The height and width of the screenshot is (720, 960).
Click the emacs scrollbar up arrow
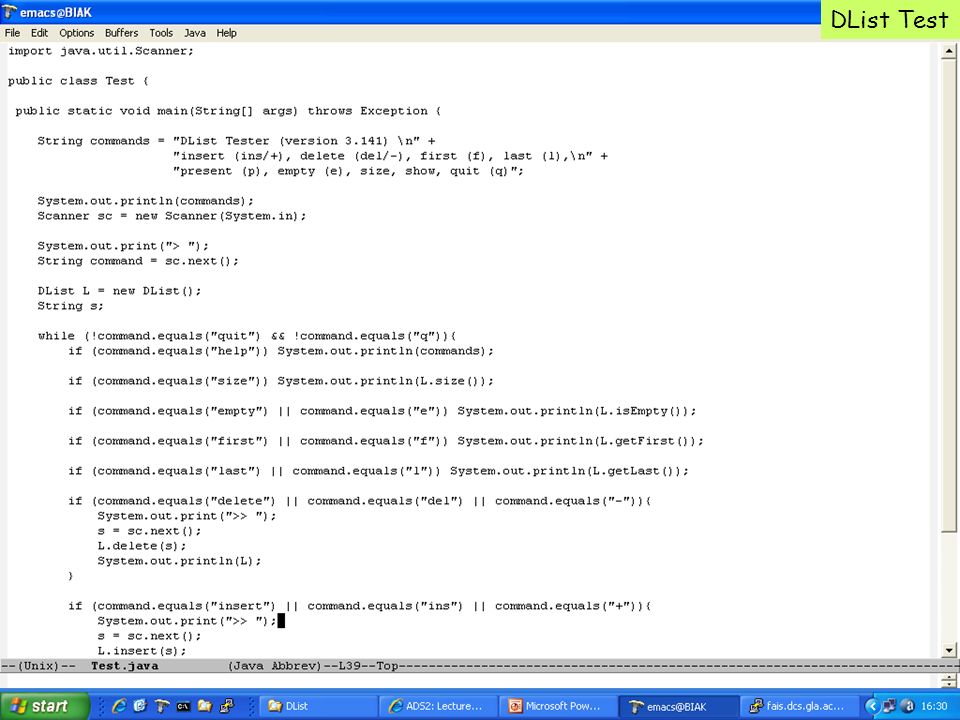pos(949,51)
